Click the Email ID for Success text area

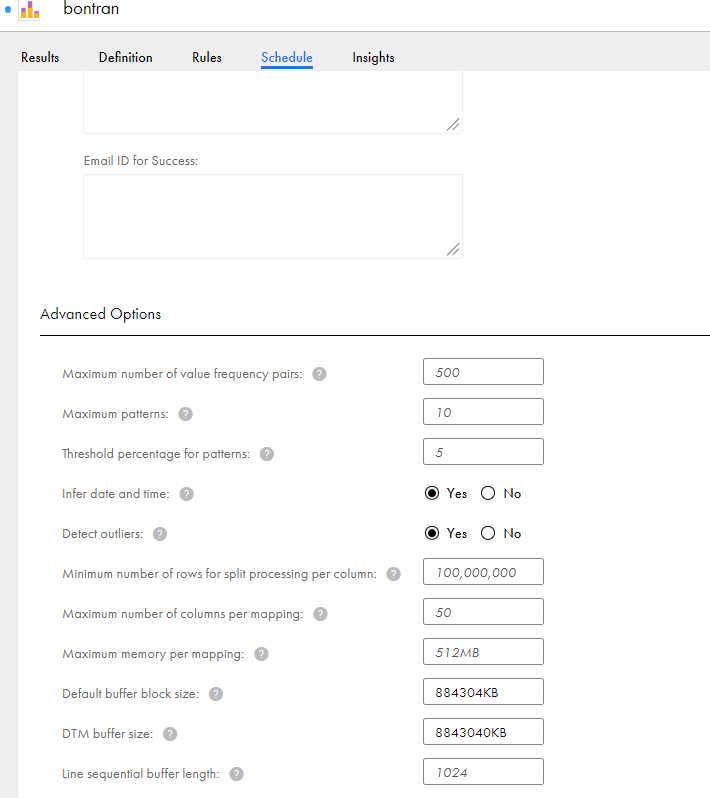(x=273, y=216)
